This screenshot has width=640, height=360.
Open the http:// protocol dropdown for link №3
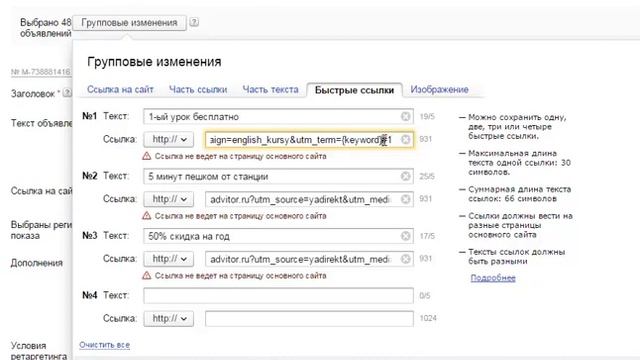[x=169, y=259]
